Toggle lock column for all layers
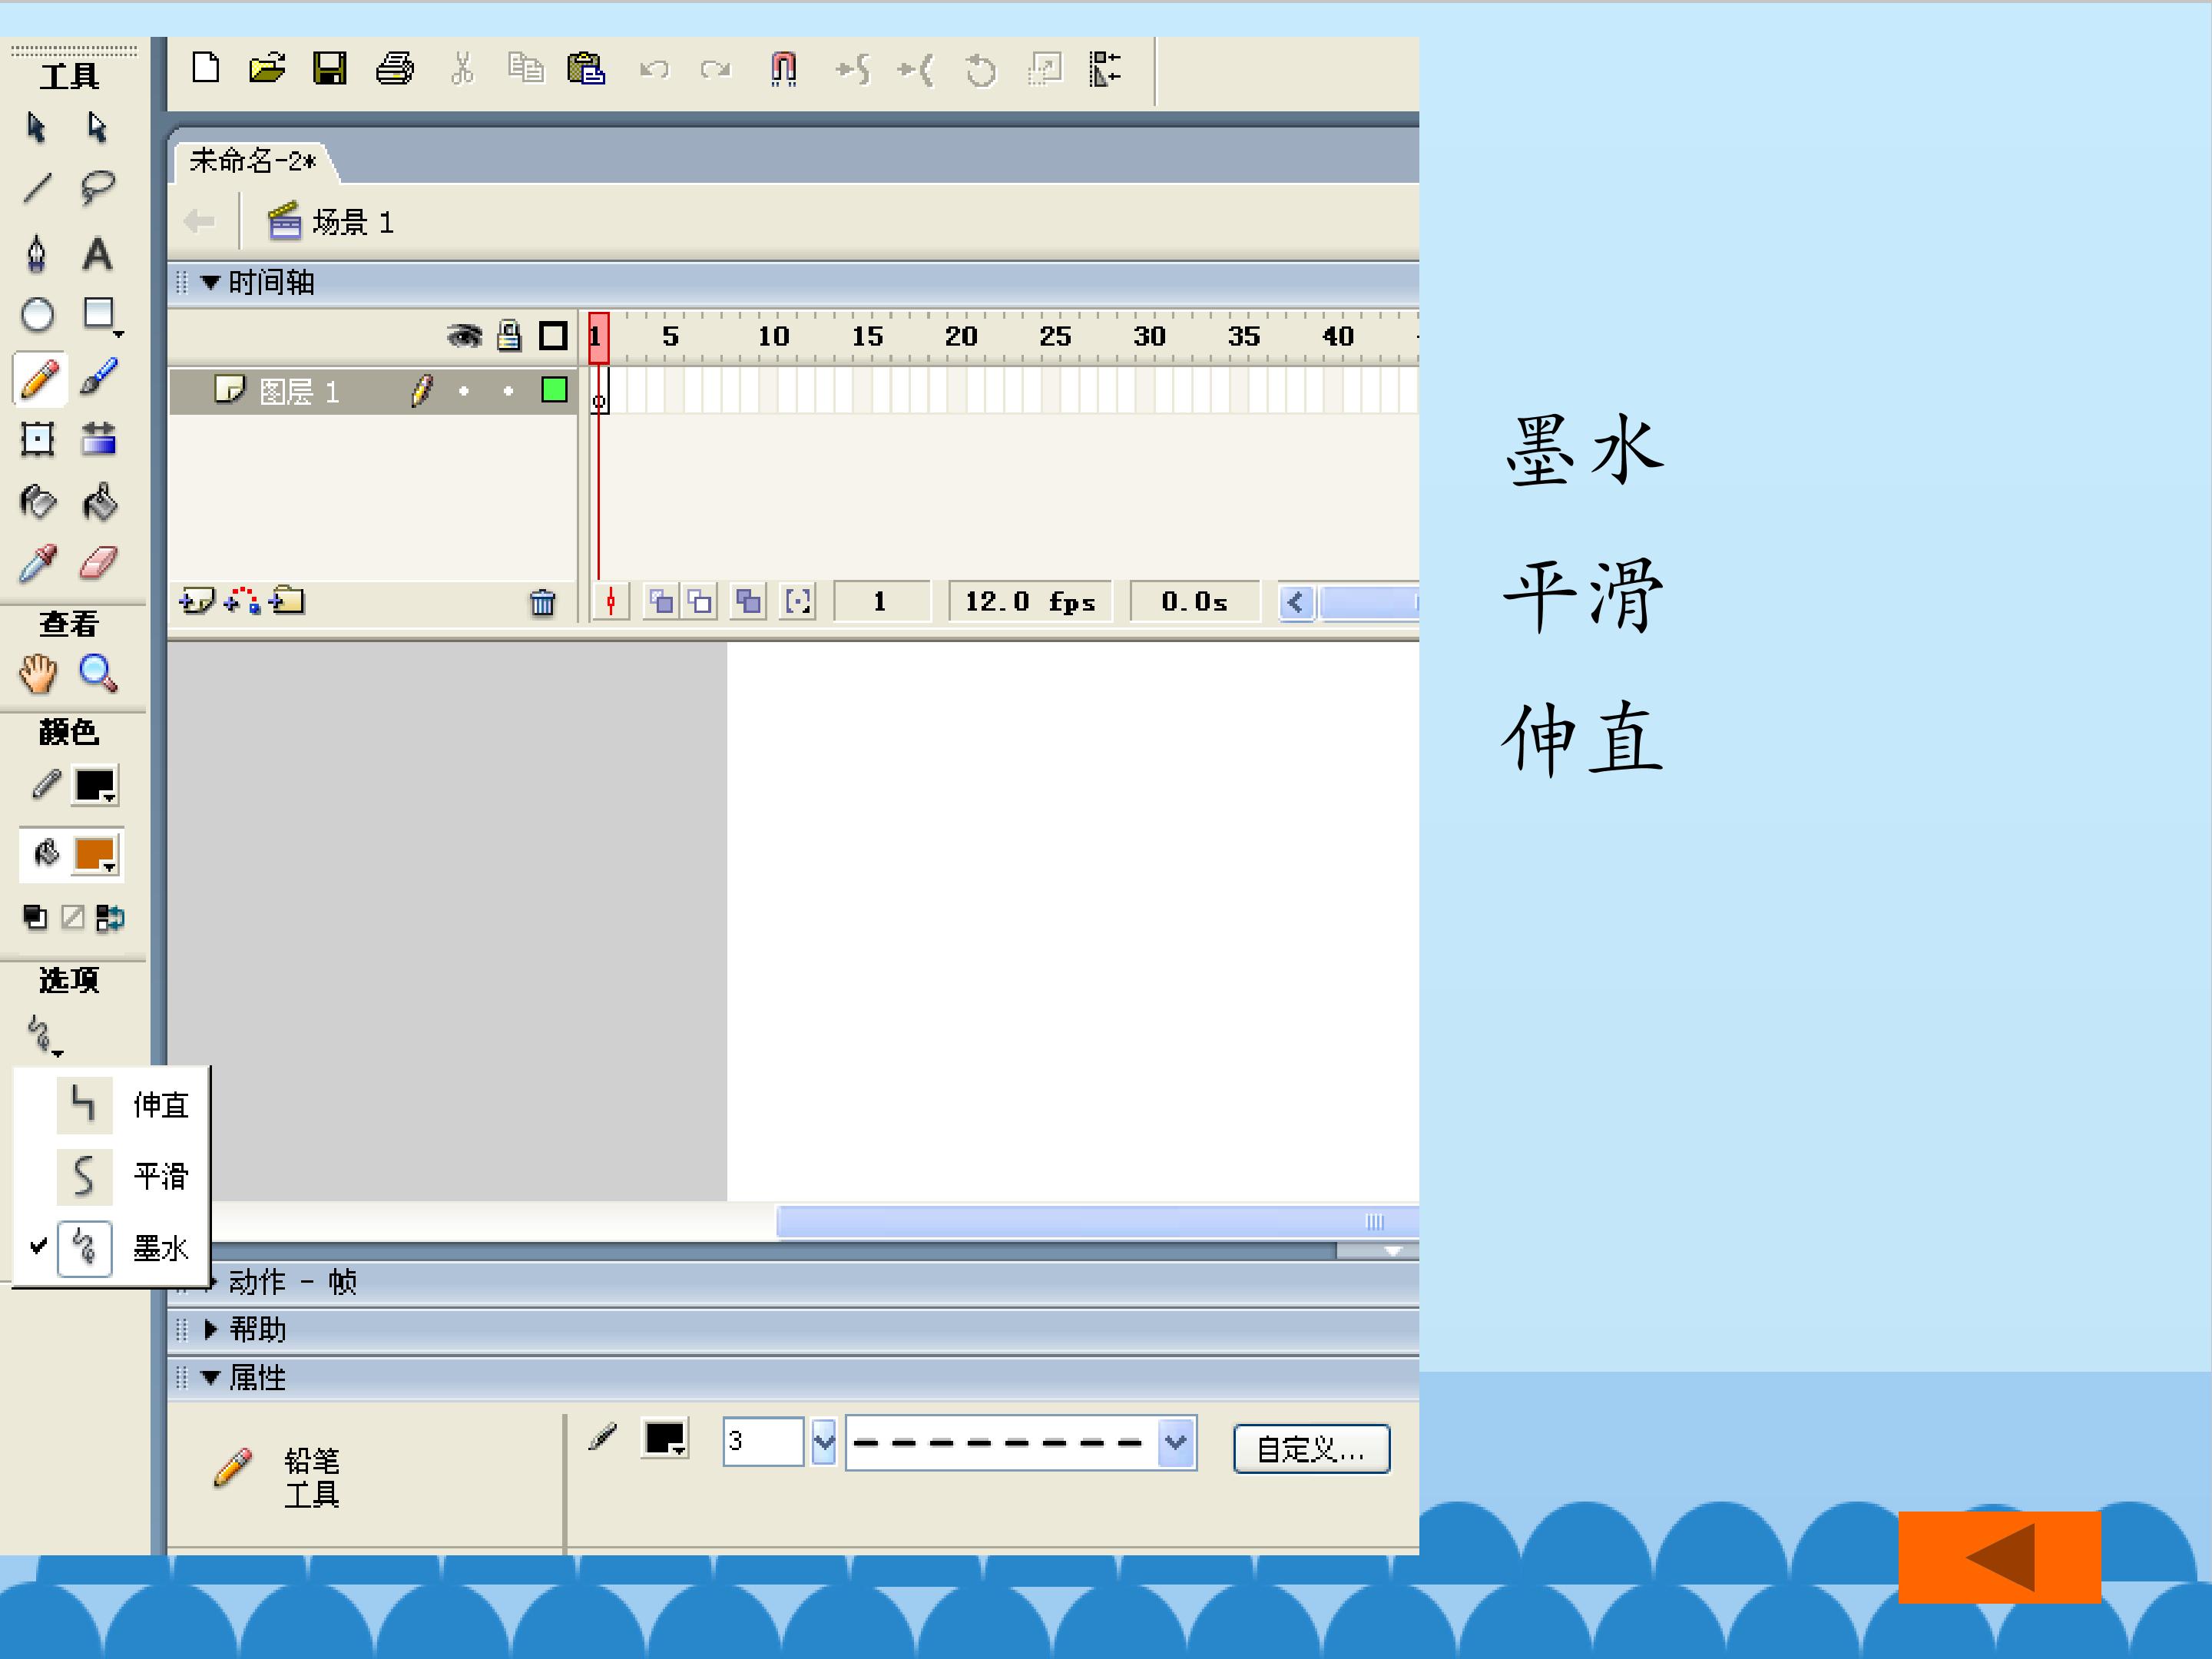 point(509,336)
